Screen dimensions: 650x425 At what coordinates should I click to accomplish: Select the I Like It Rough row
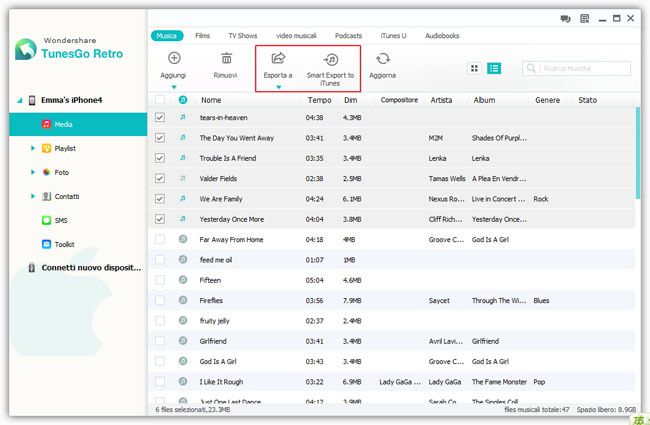pos(391,381)
